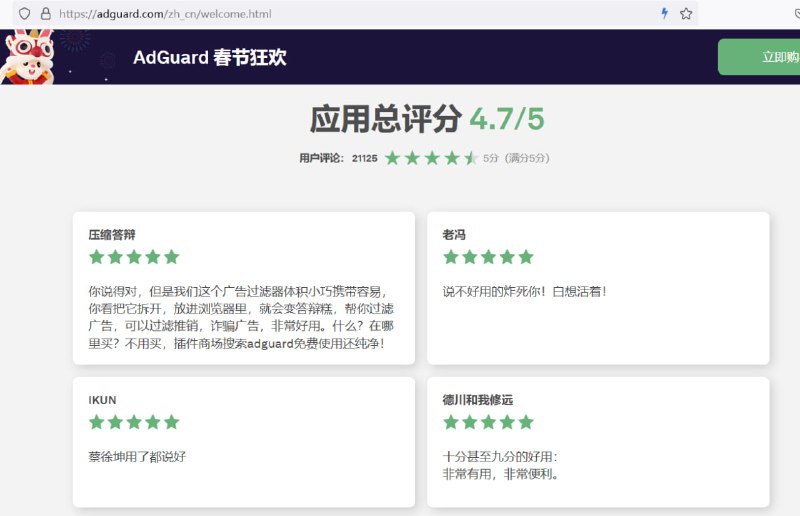The width and height of the screenshot is (800, 516).
Task: Click the review text 十分甚至九分的好用
Action: 500,457
